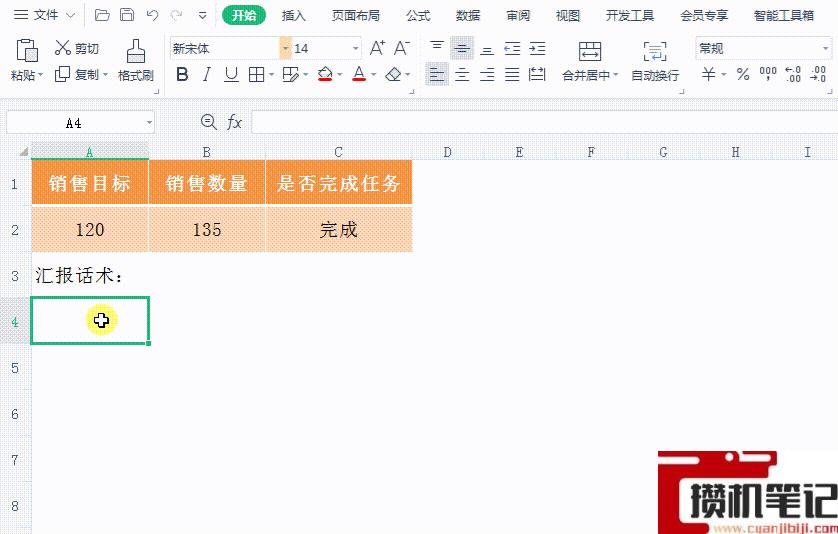Open the font size 14 dropdown
The width and height of the screenshot is (838, 534).
tap(355, 49)
